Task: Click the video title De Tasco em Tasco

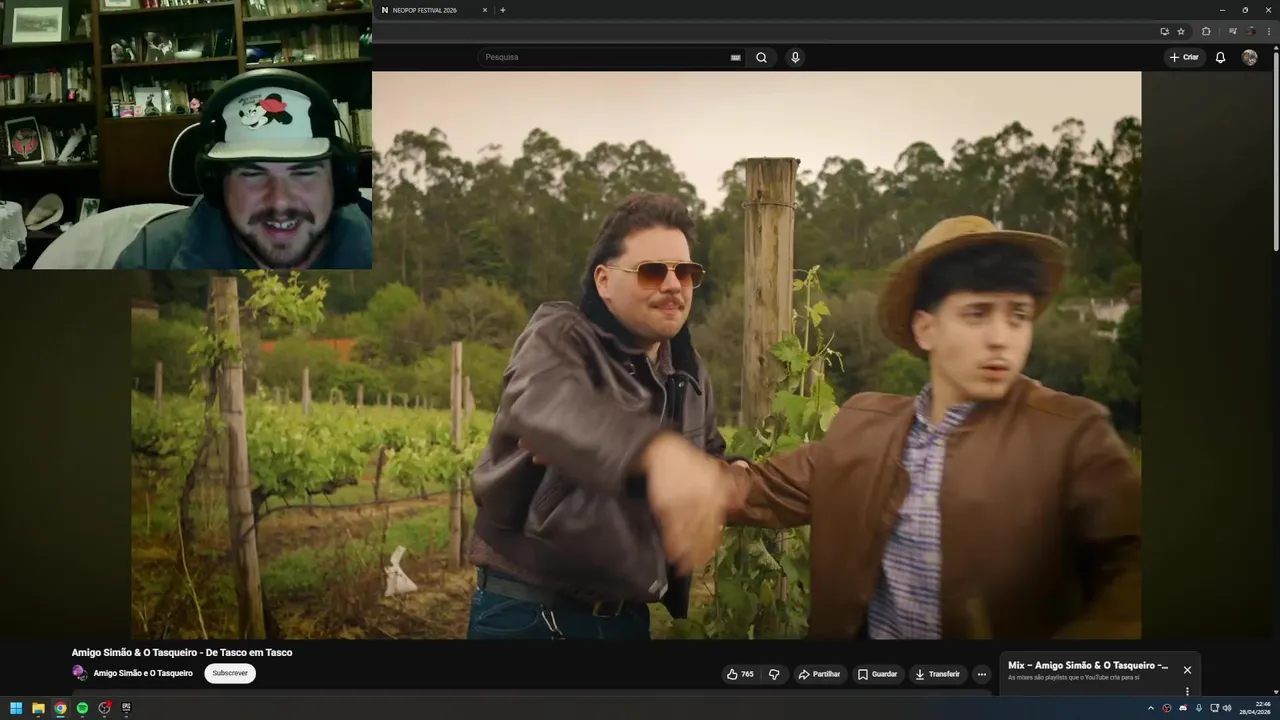Action: (182, 652)
